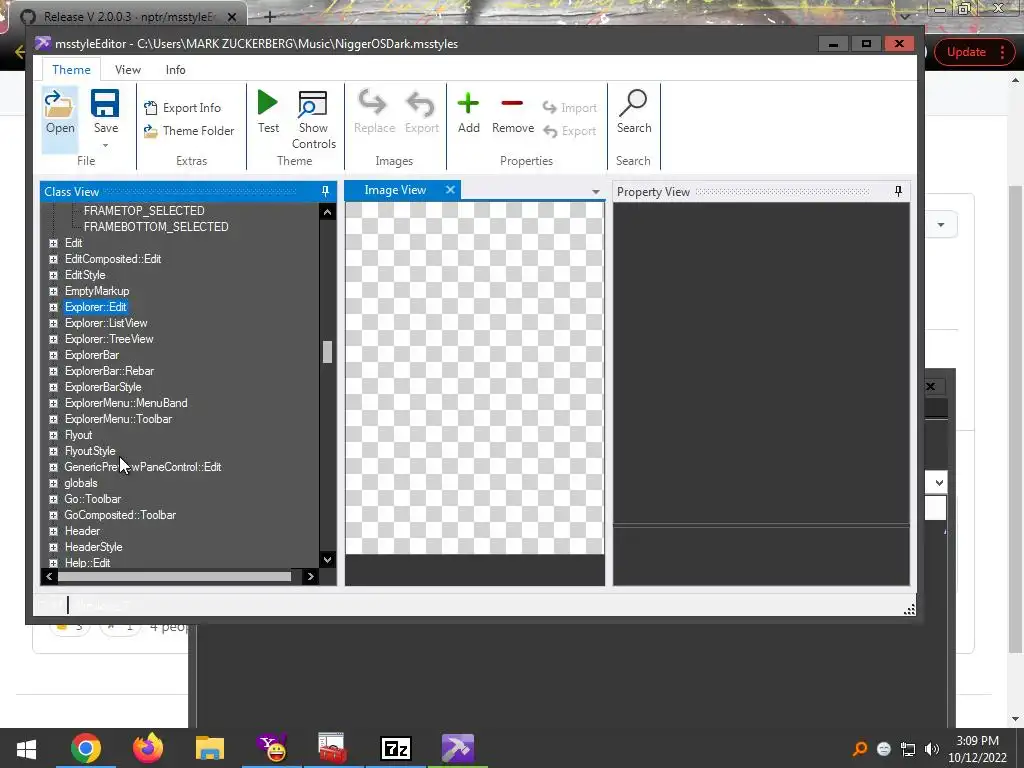
Task: Click Class View scroll right arrow
Action: (x=310, y=576)
